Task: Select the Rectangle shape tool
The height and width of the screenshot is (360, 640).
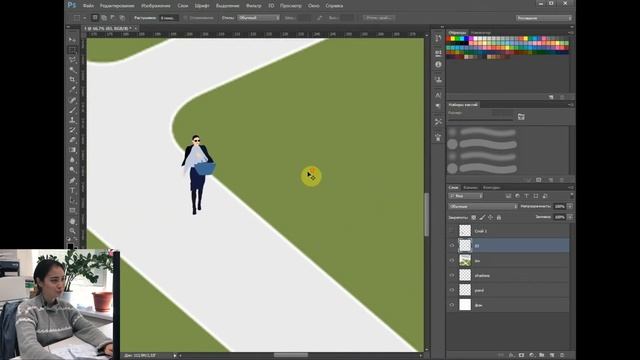Action: (73, 210)
